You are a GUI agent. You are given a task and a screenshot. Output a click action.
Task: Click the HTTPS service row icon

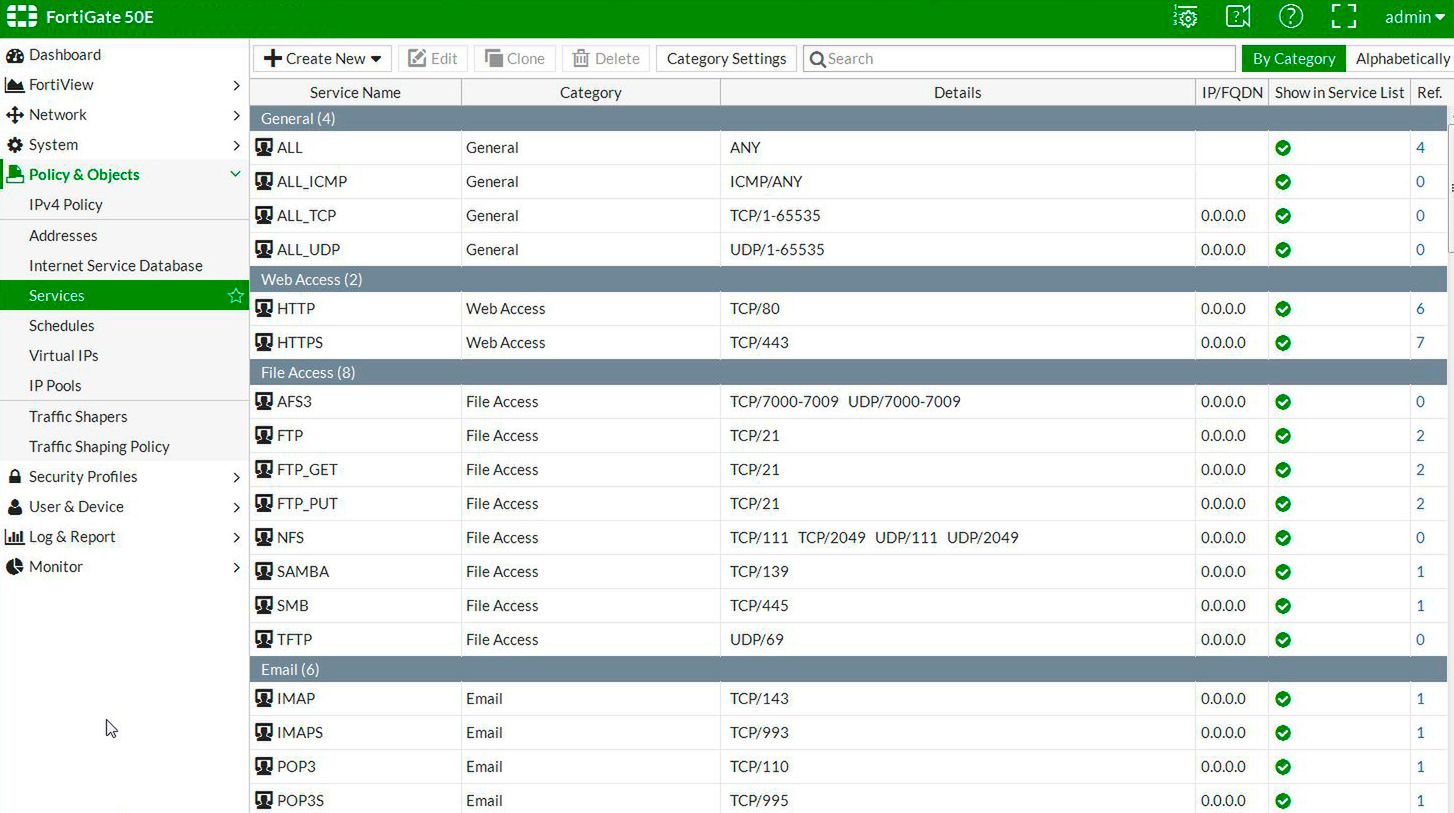click(x=264, y=343)
